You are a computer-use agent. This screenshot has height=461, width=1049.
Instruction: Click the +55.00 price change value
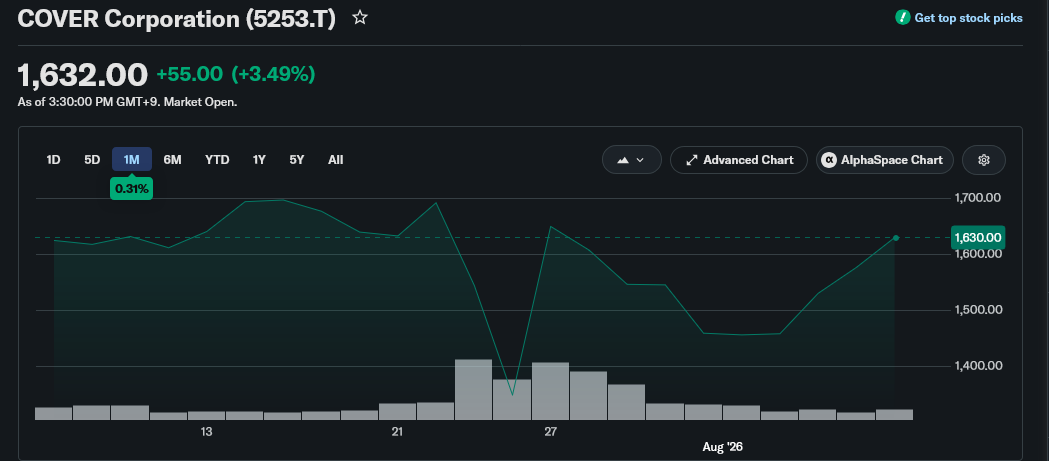189,74
